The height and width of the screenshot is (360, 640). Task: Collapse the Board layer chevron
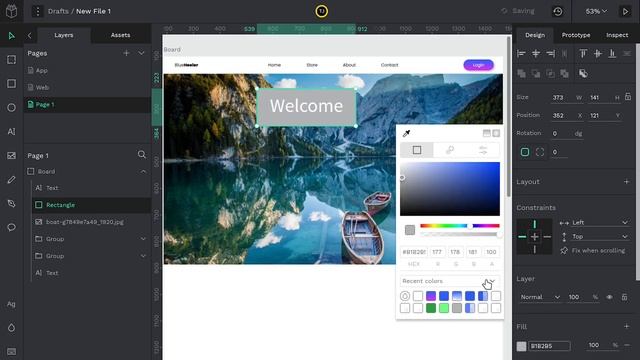[x=143, y=171]
